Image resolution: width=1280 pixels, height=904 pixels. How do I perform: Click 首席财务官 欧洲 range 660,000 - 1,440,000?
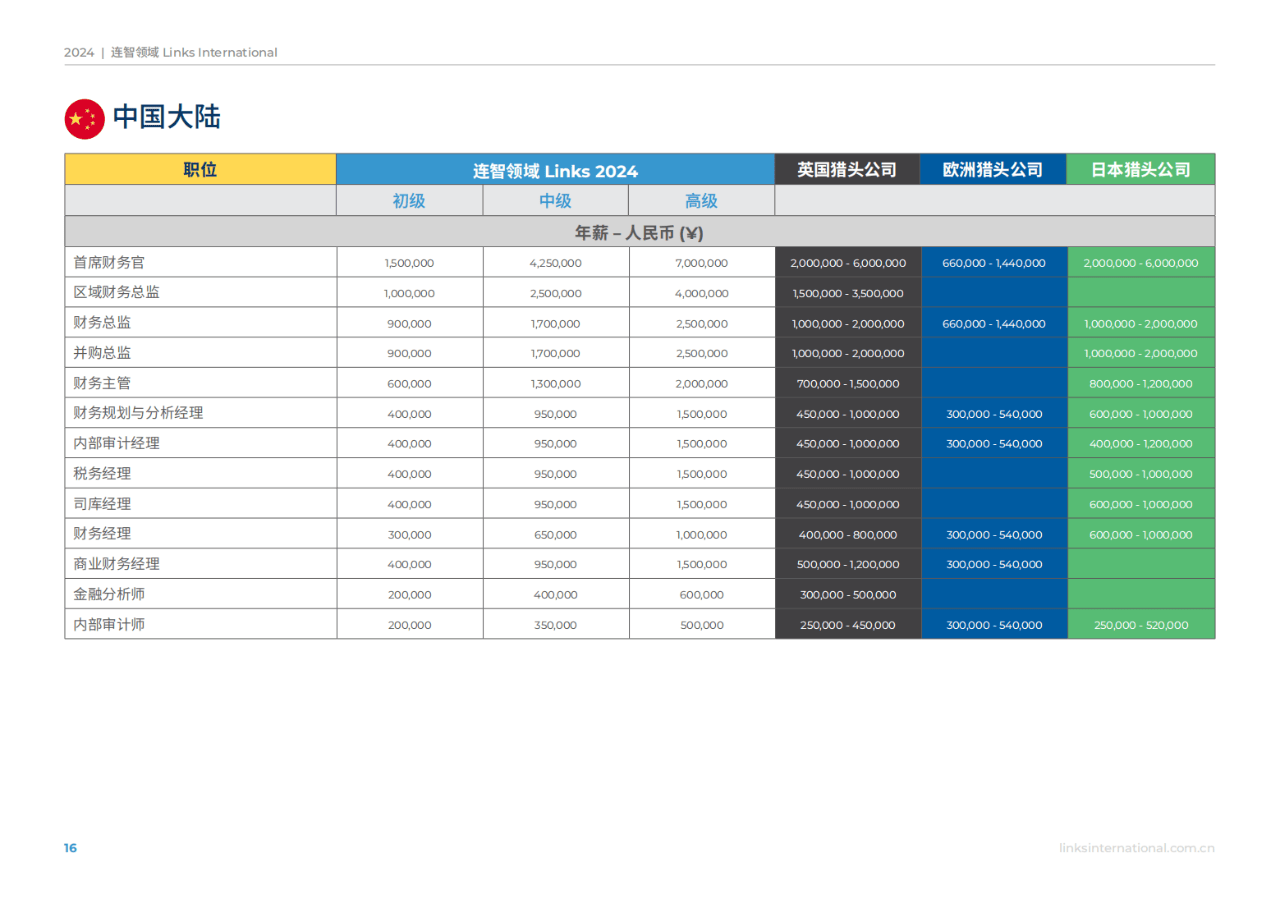point(994,263)
